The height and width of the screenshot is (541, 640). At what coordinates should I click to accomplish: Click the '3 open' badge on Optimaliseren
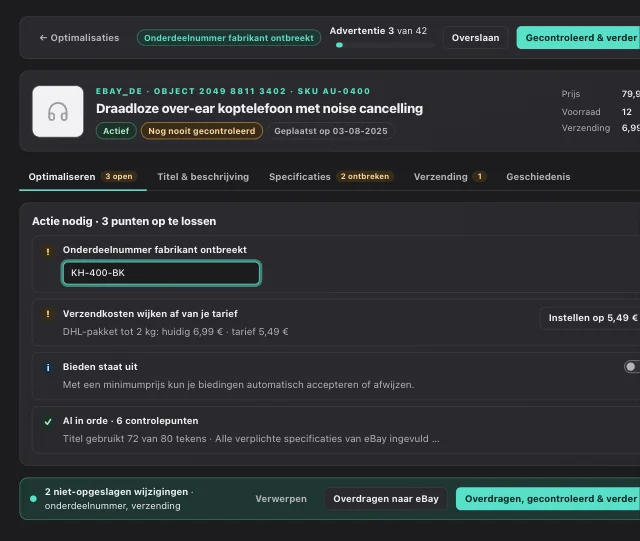(x=119, y=176)
